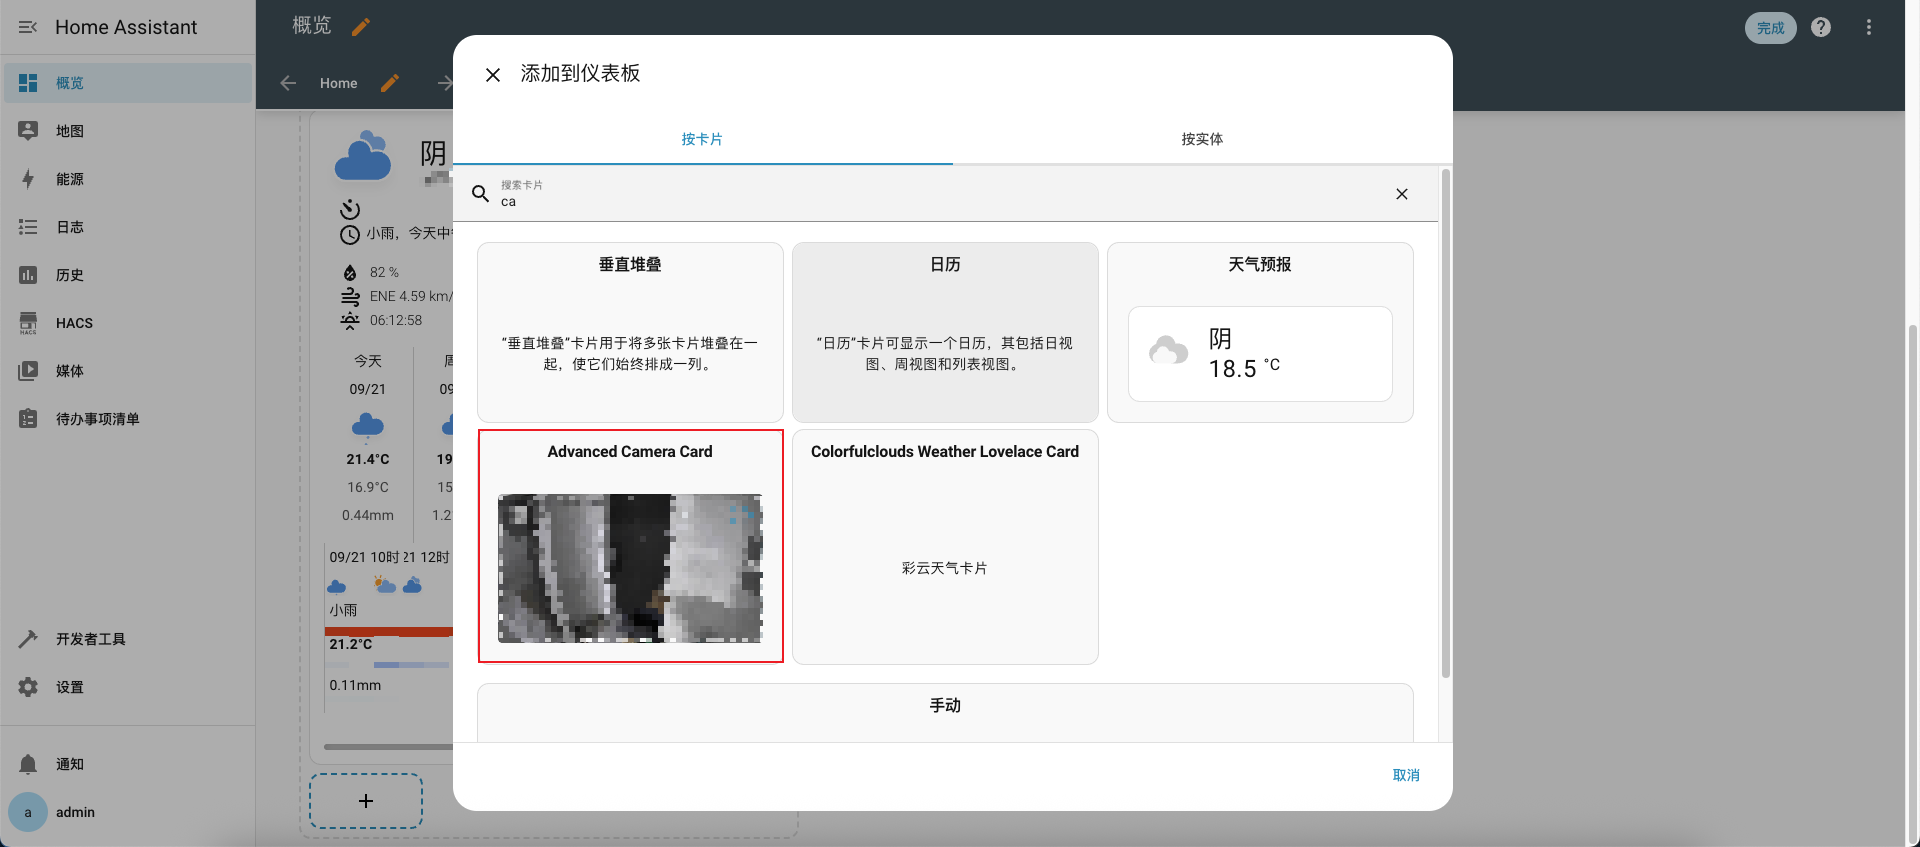The width and height of the screenshot is (1920, 847).
Task: Open 设置 settings page
Action: point(70,687)
